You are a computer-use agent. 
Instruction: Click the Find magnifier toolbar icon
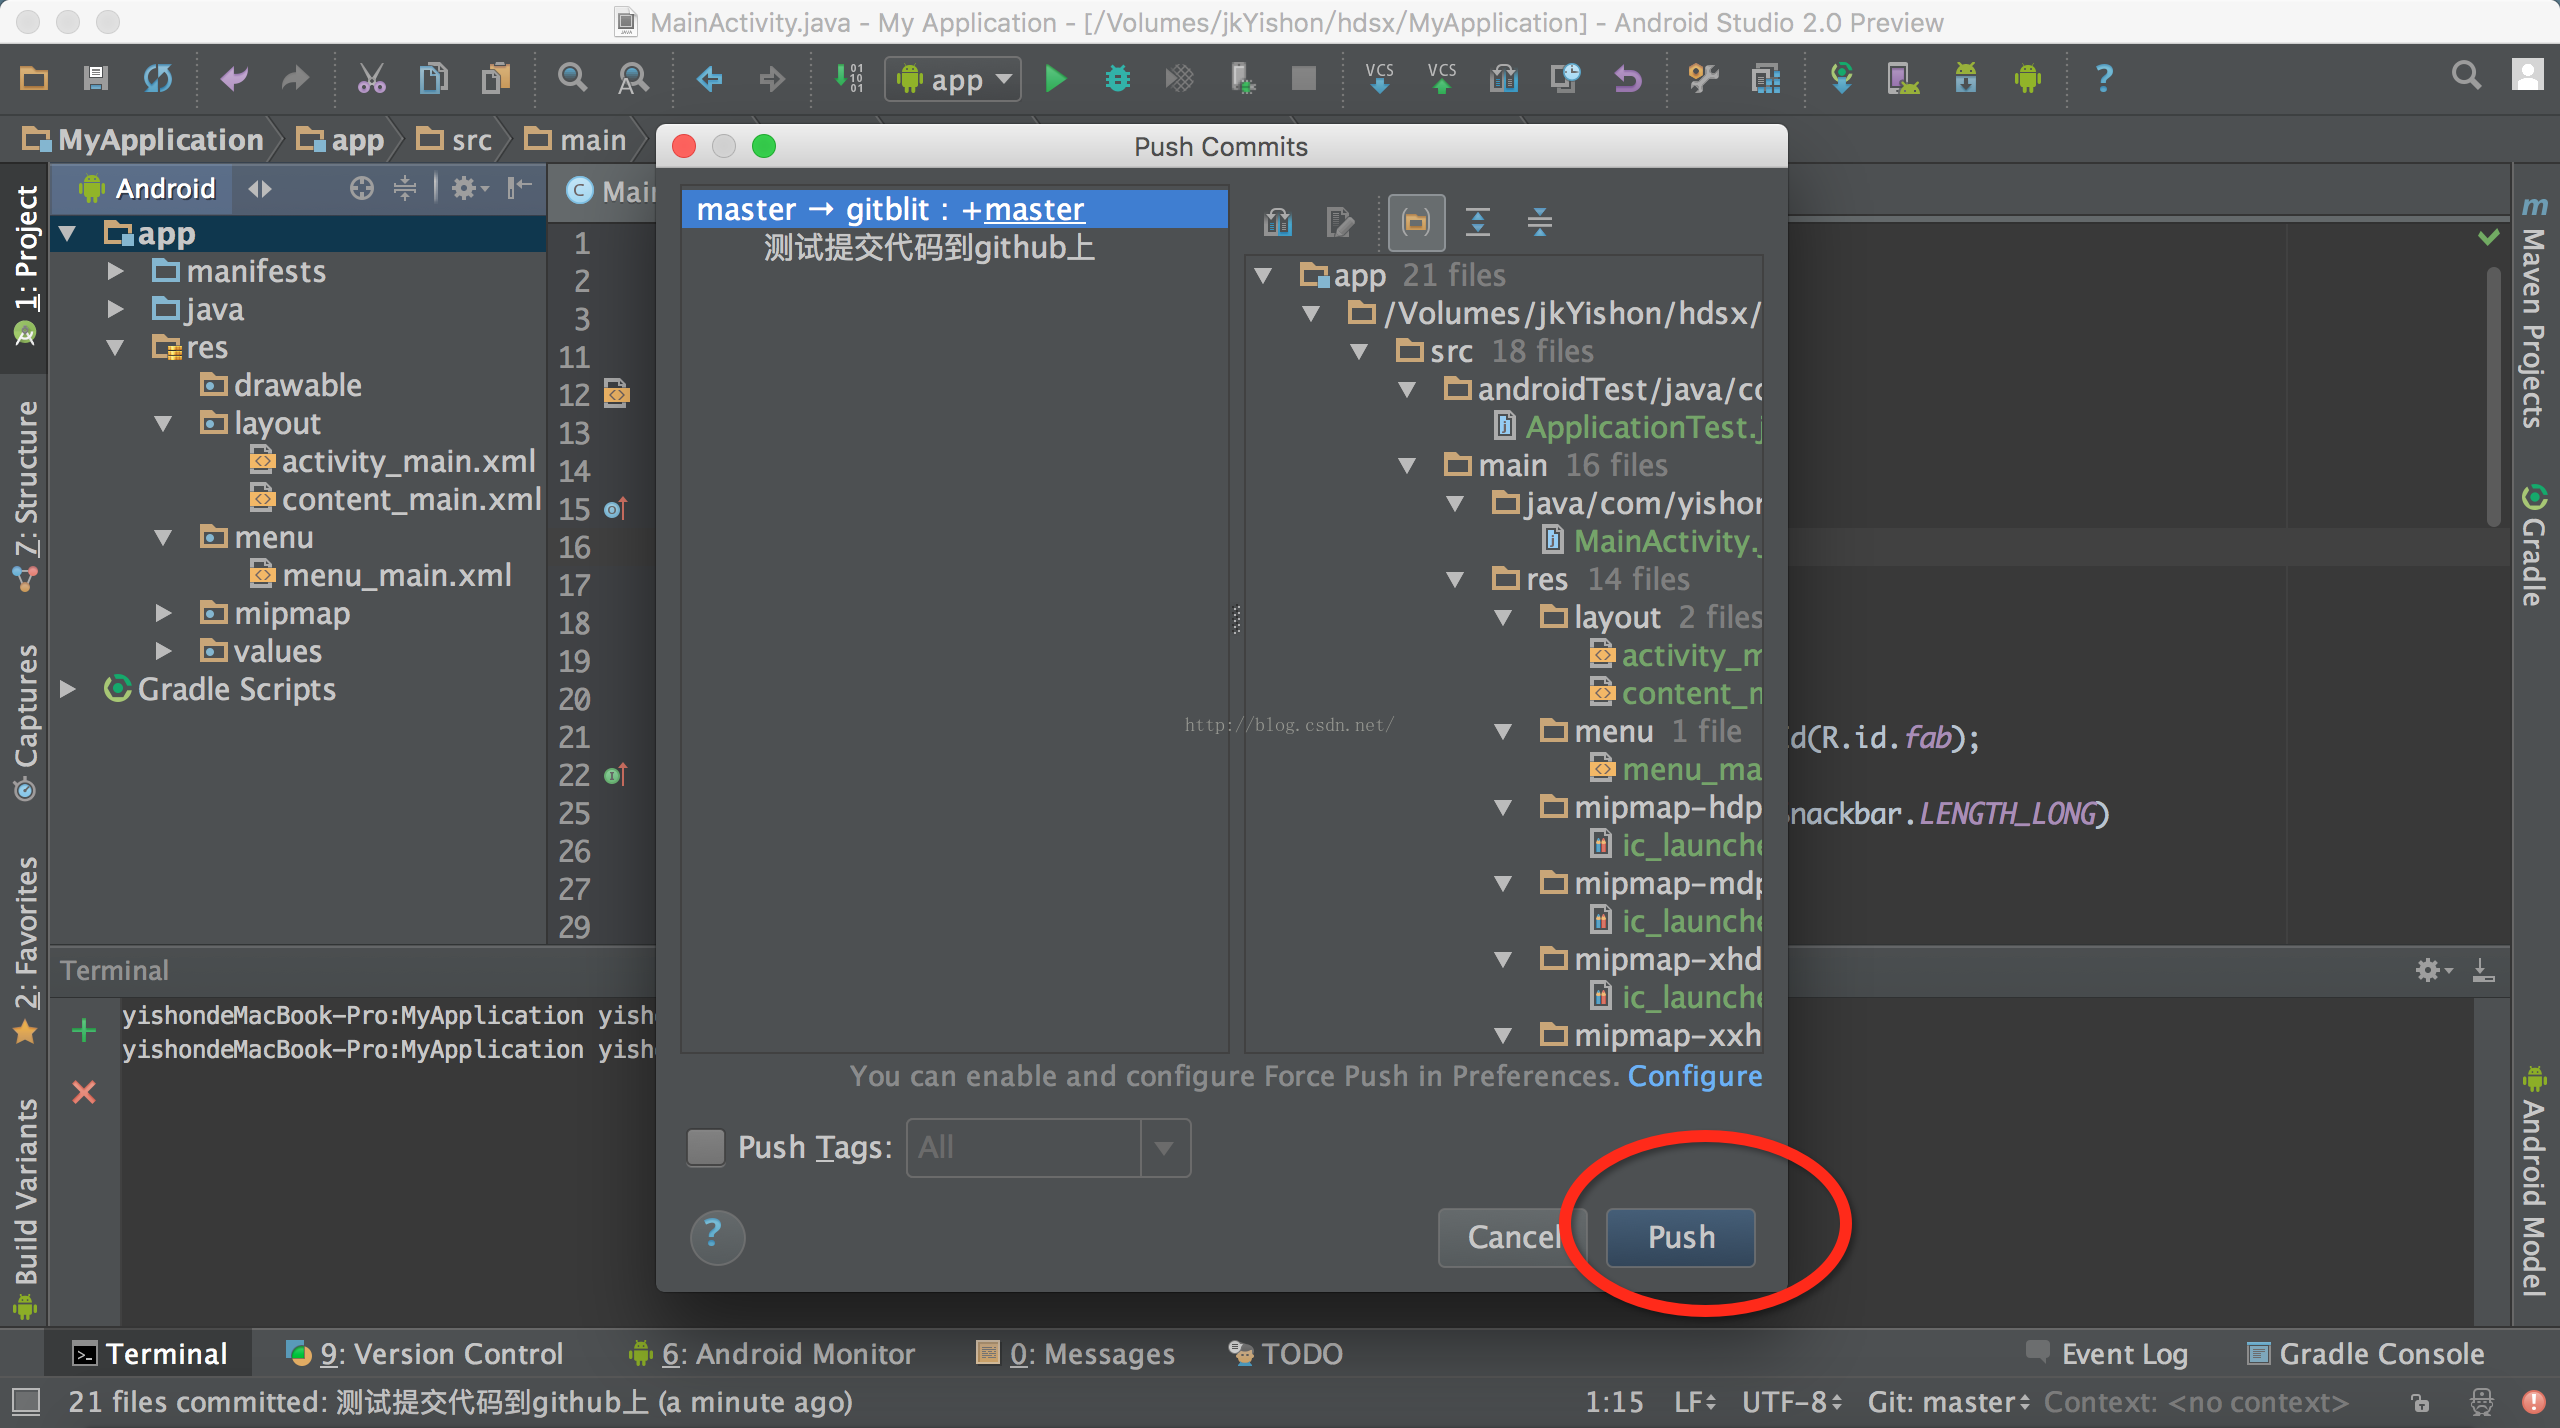pyautogui.click(x=572, y=78)
